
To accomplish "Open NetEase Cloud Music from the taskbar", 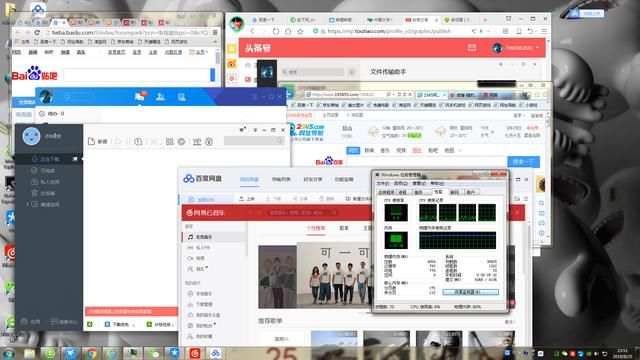I will (x=195, y=353).
